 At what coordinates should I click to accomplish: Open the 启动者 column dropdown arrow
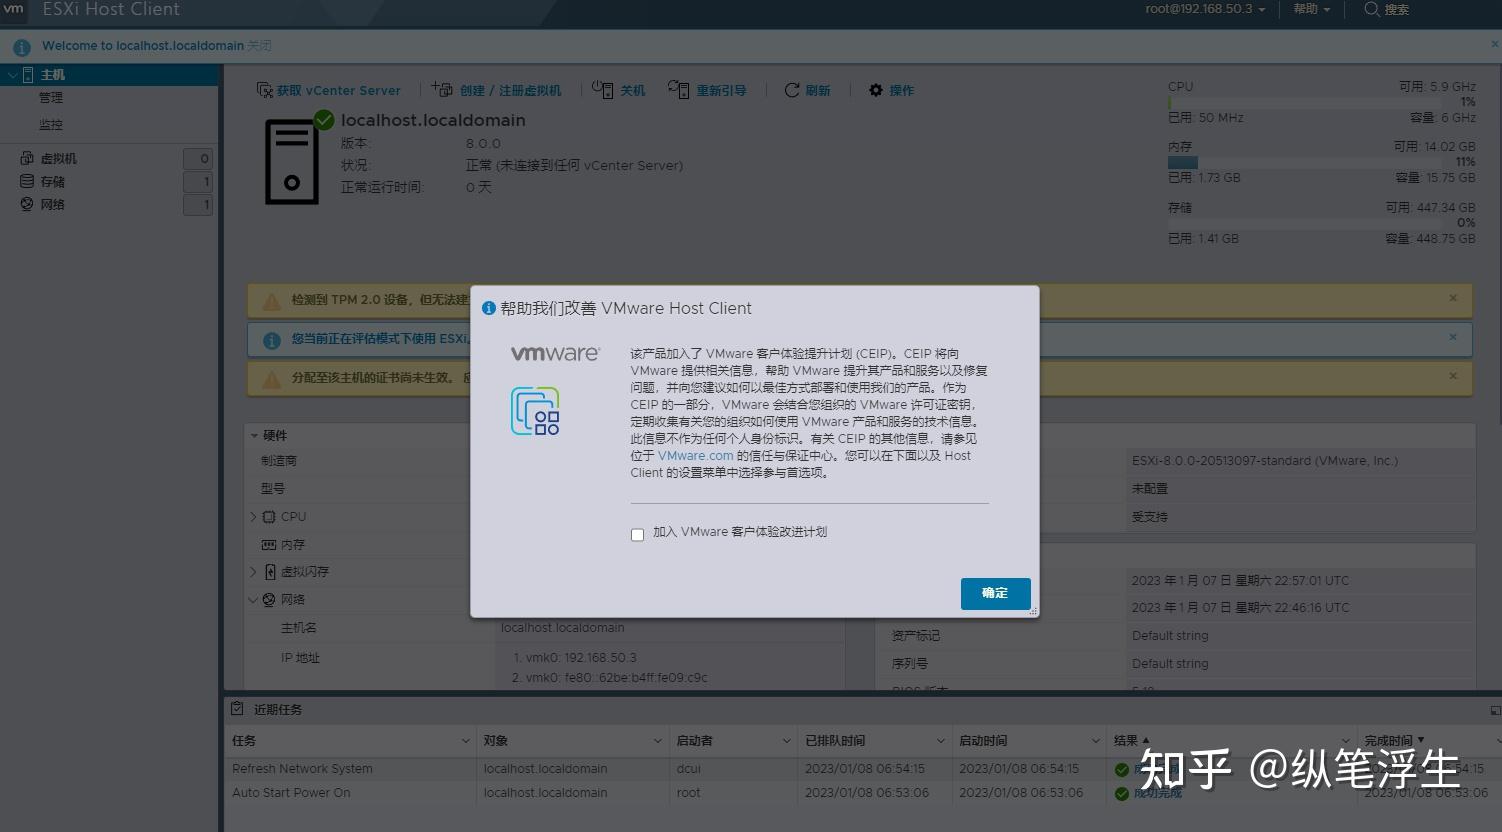click(786, 741)
